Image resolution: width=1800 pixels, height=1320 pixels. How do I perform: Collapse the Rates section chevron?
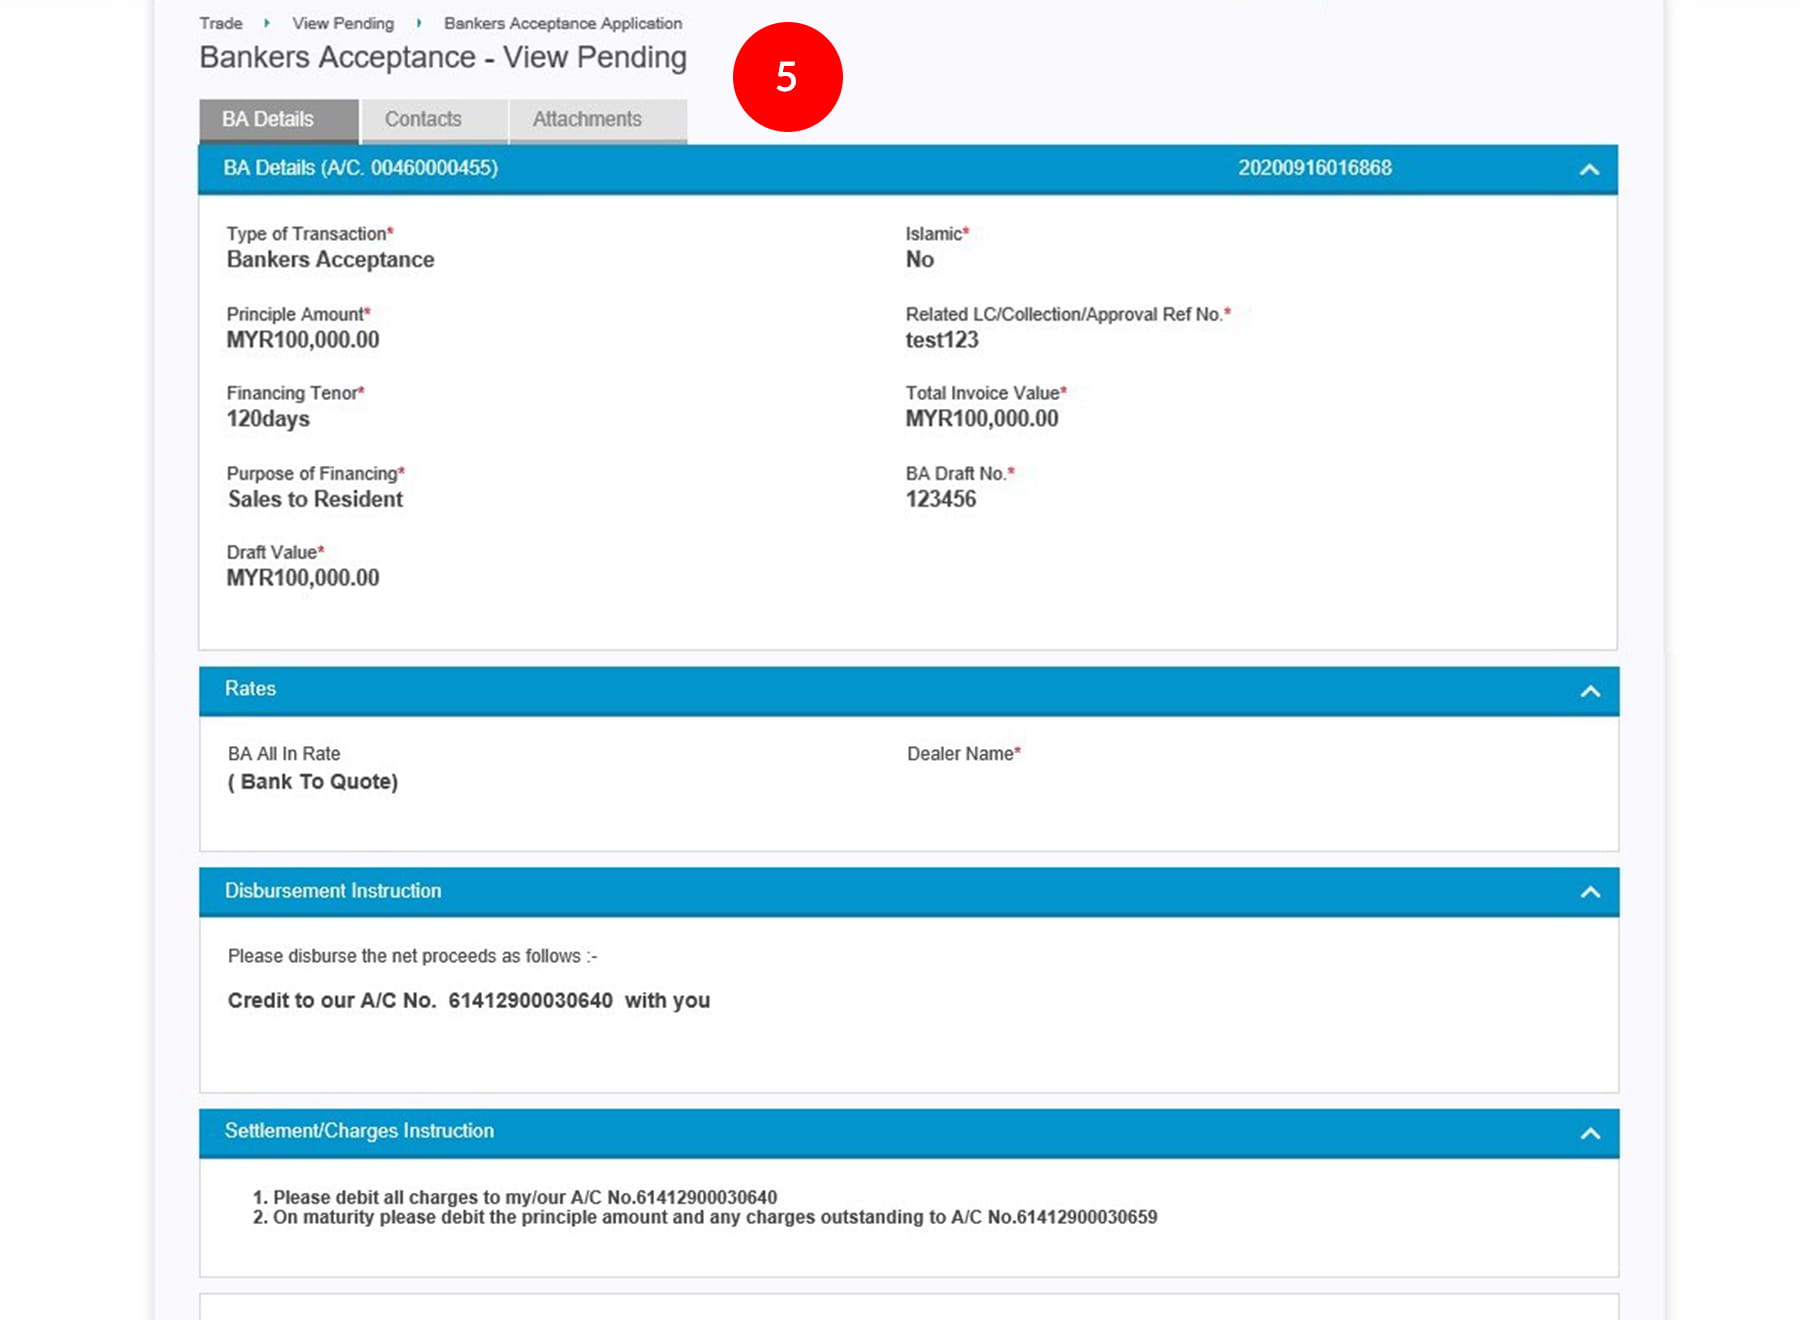click(1589, 691)
